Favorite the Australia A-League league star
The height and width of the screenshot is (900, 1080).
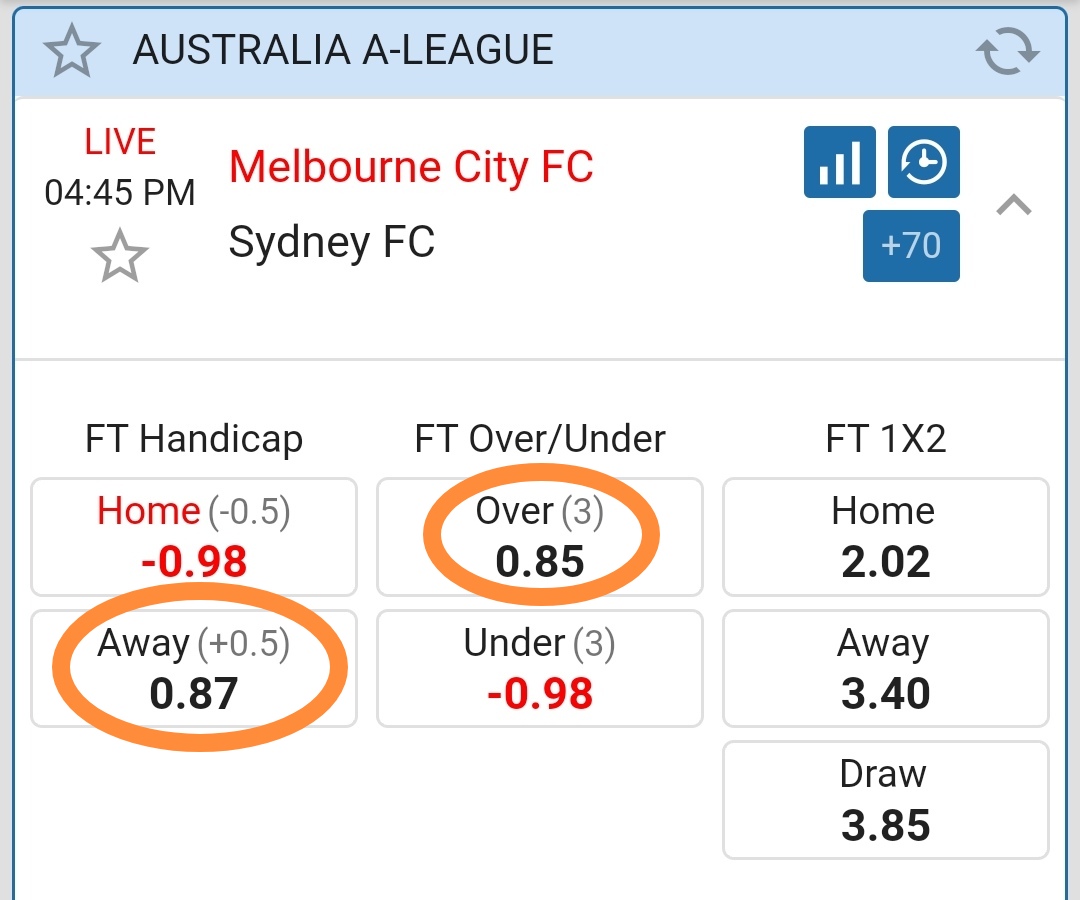click(73, 51)
